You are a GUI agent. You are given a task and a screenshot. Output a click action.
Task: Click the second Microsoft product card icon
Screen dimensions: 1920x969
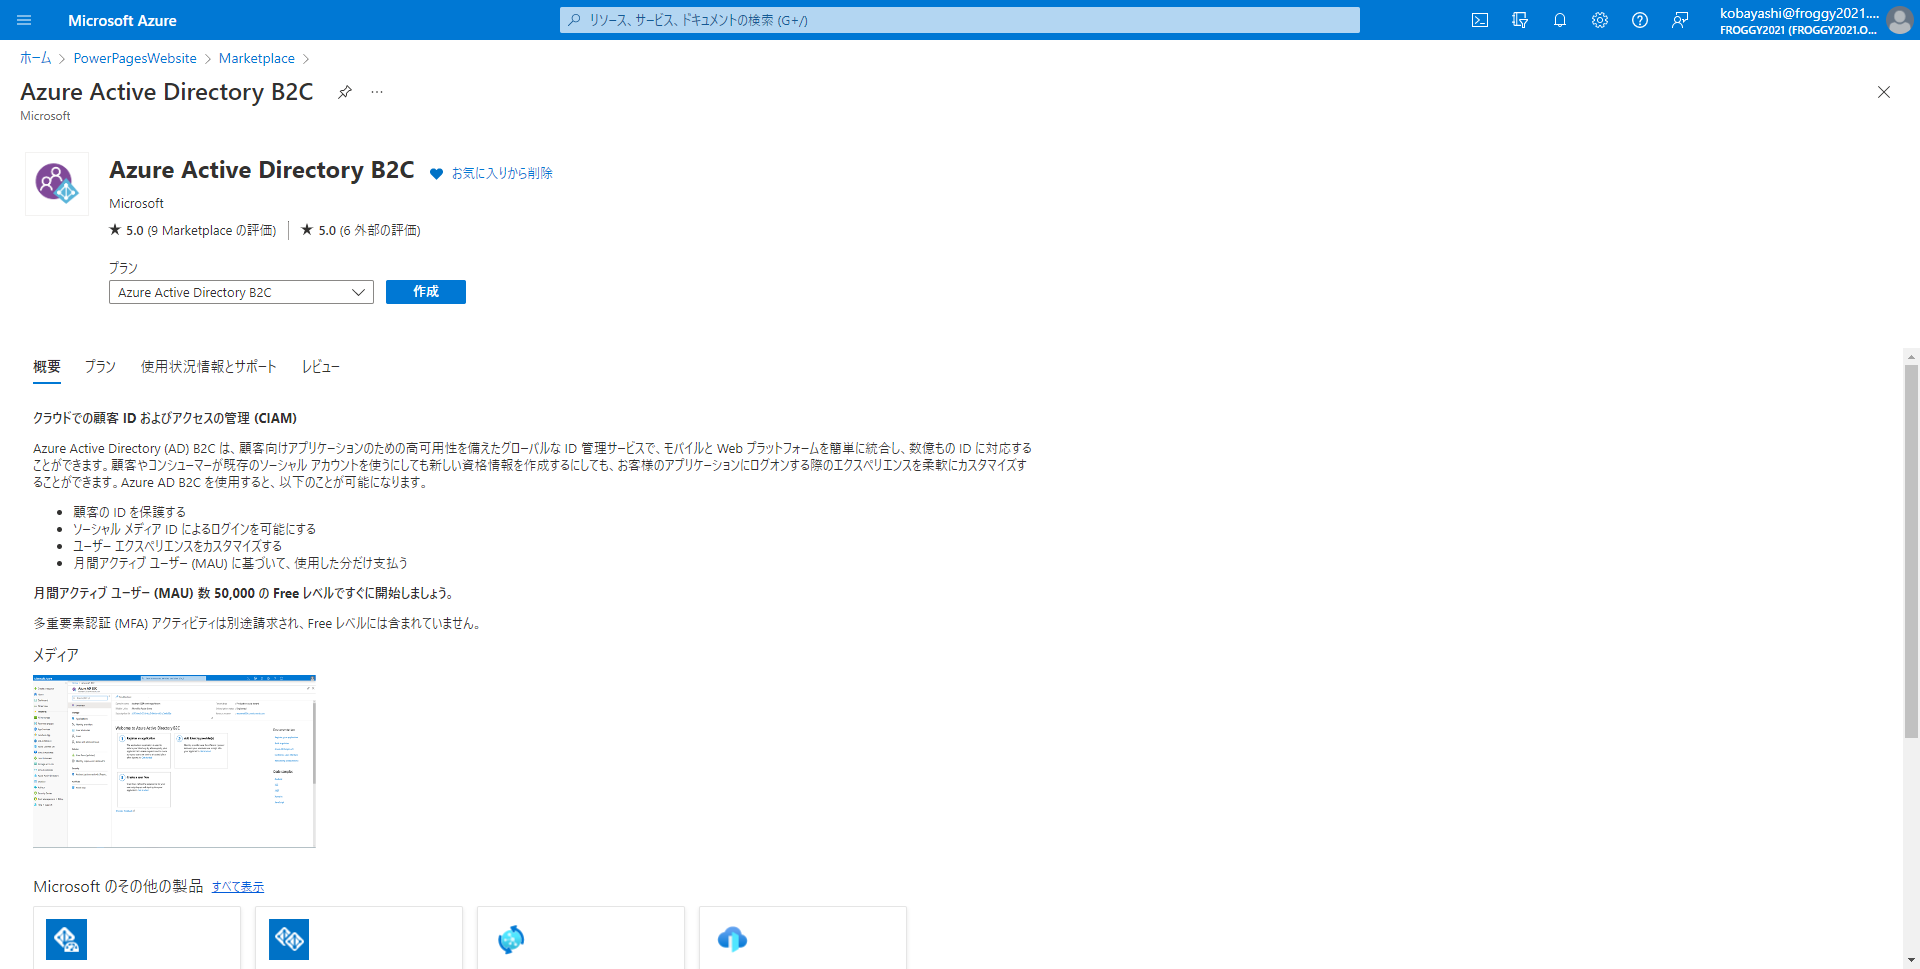(289, 939)
